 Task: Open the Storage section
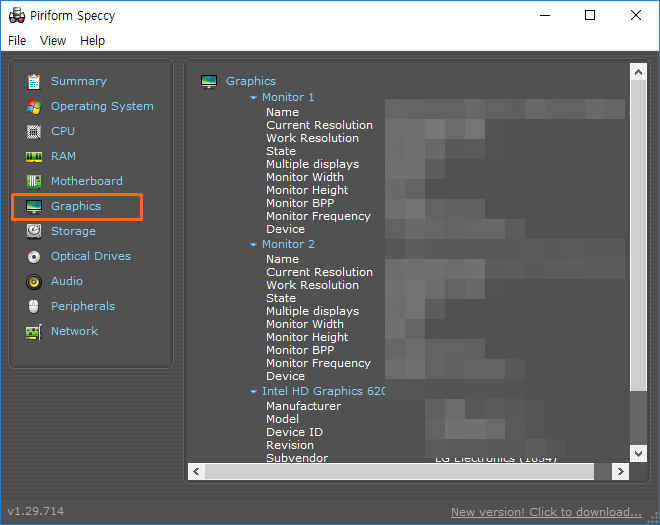[x=73, y=231]
